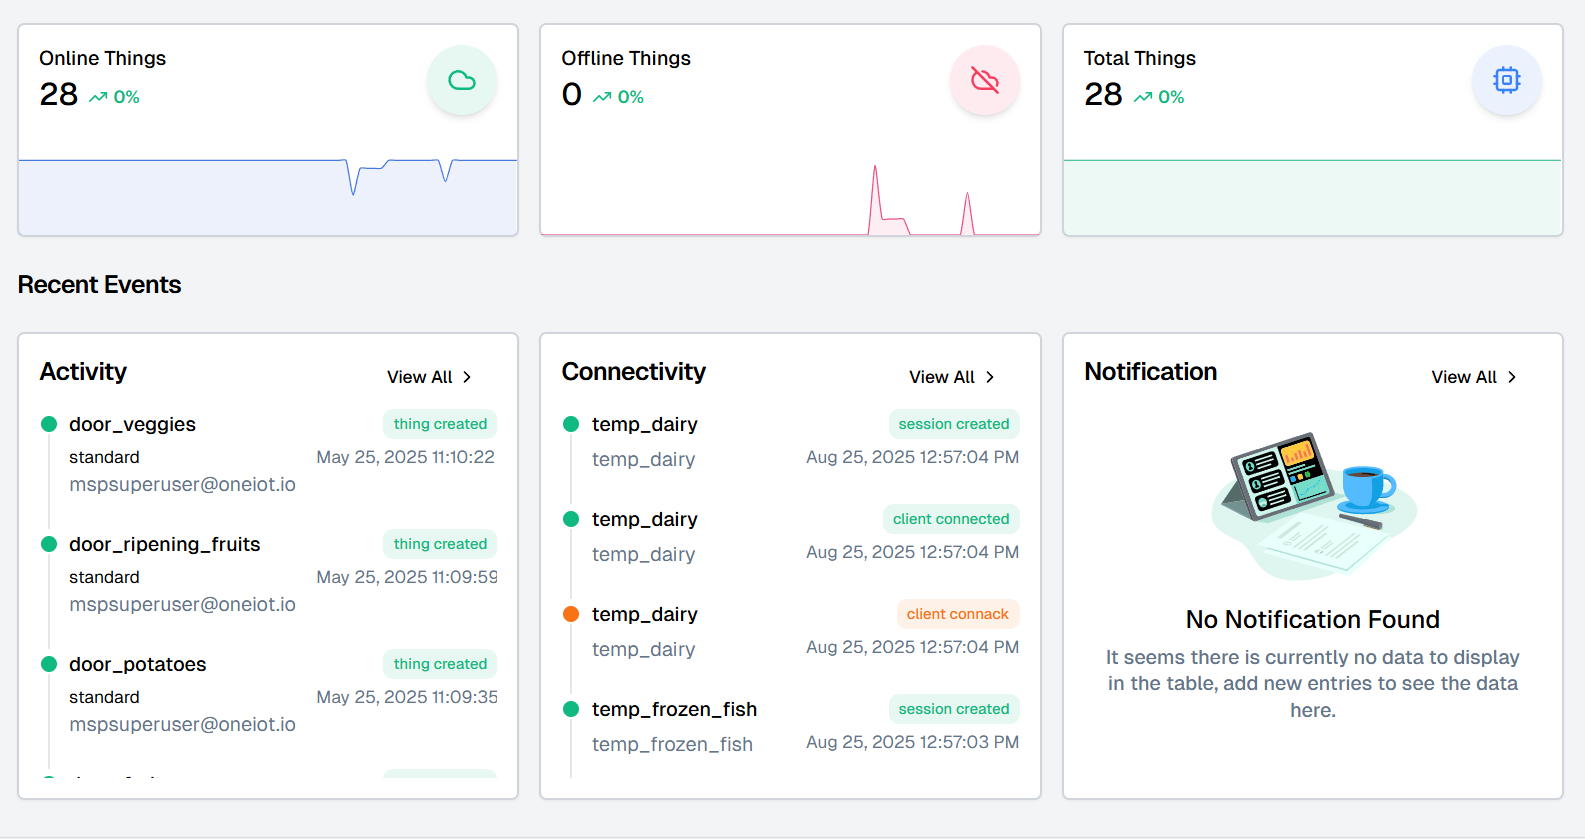Image resolution: width=1585 pixels, height=839 pixels.
Task: Click chevron arrow beside Activity View All
Action: coord(467,377)
